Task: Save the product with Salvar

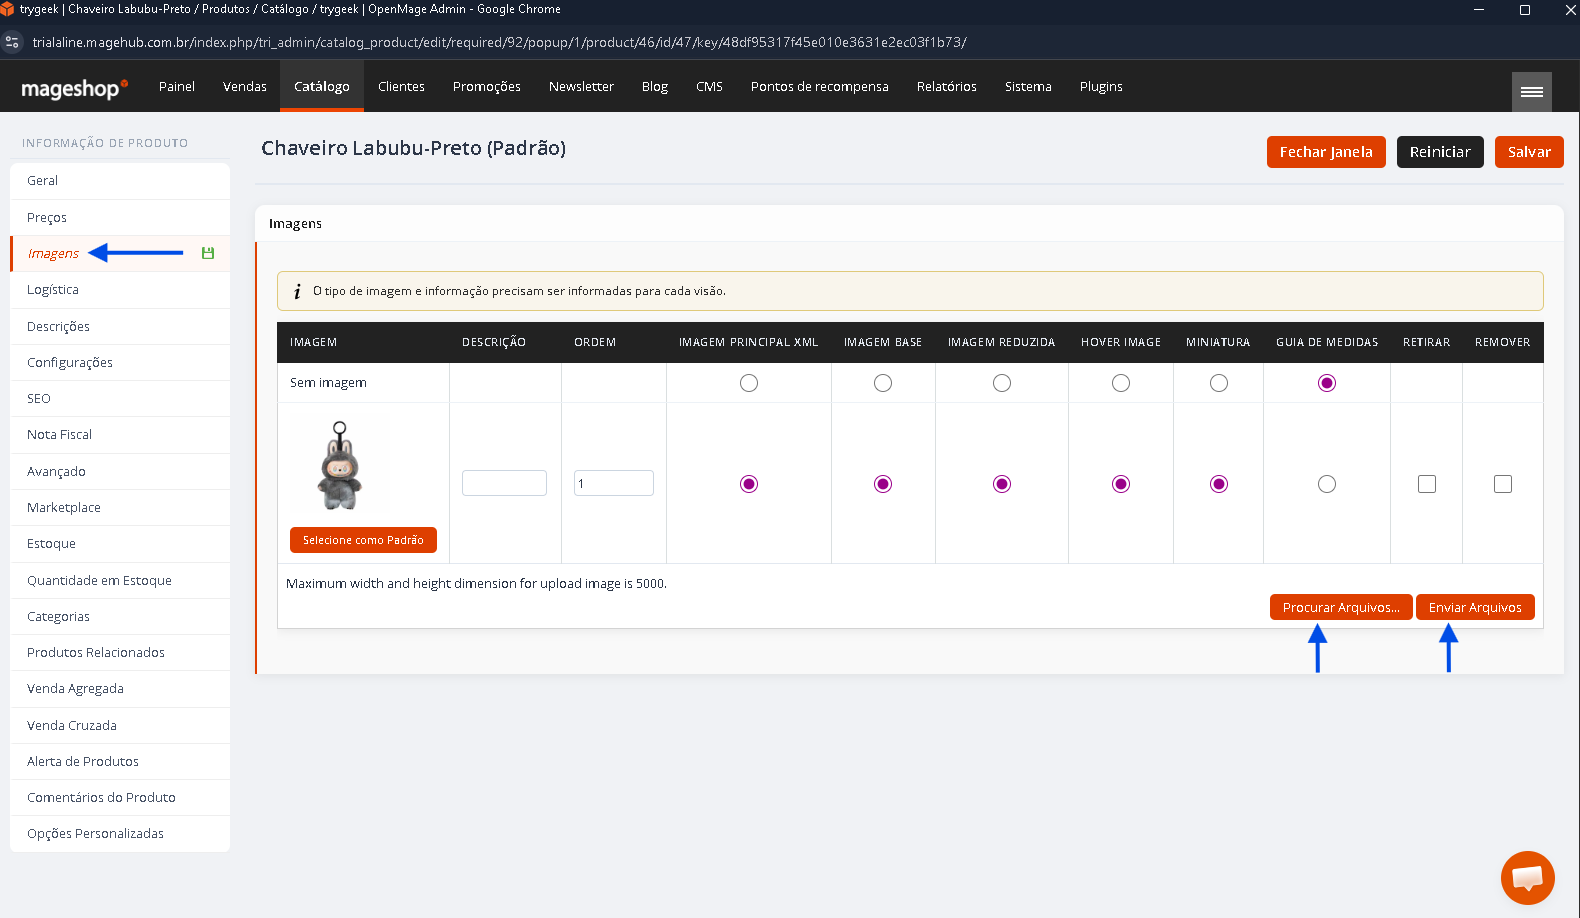Action: tap(1529, 152)
